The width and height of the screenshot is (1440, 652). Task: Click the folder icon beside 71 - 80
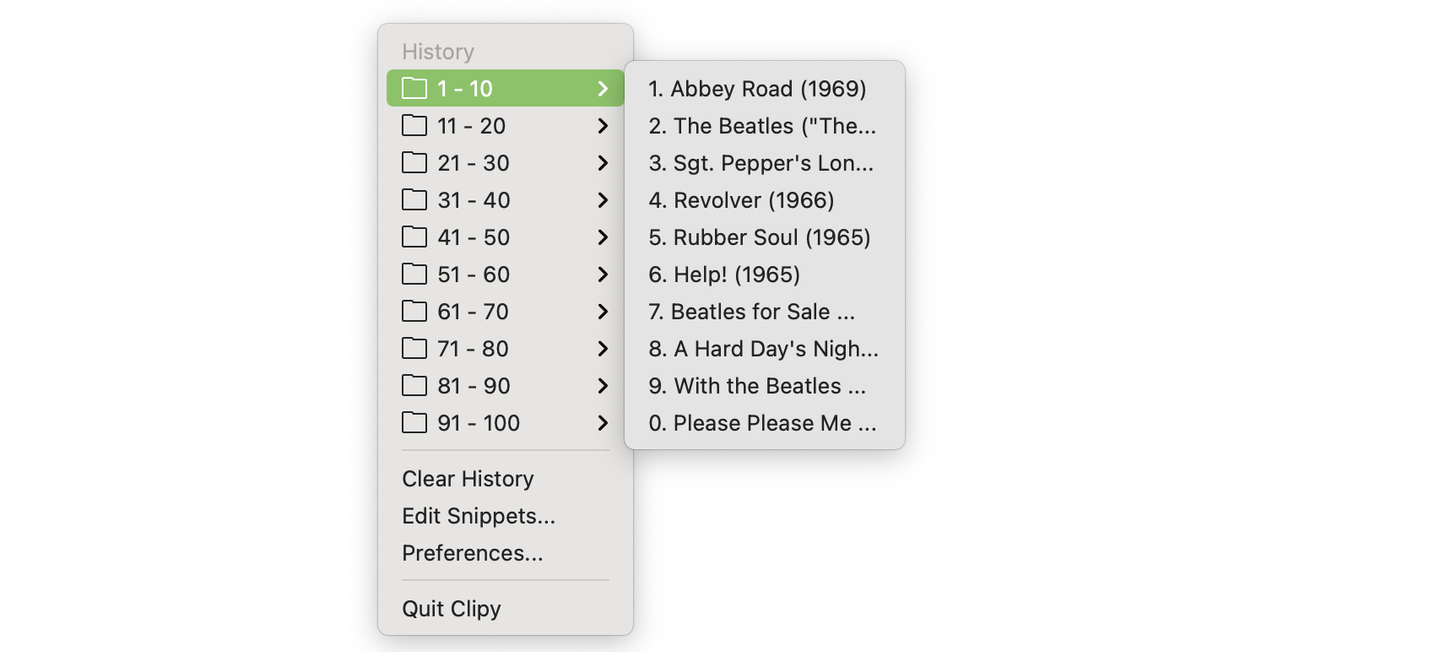click(414, 348)
